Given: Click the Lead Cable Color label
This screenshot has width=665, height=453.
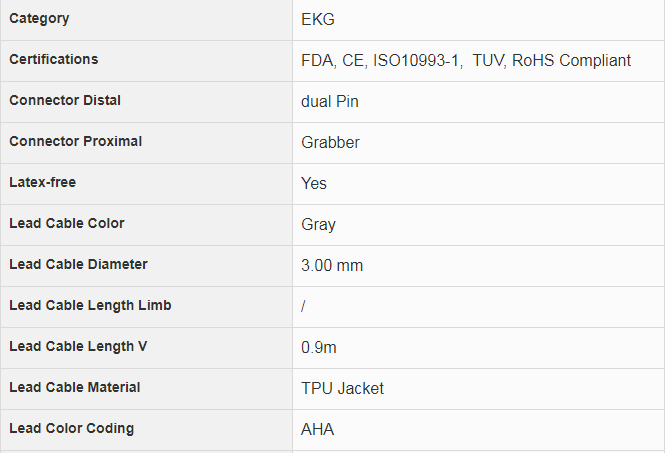Looking at the screenshot, I should tap(67, 224).
